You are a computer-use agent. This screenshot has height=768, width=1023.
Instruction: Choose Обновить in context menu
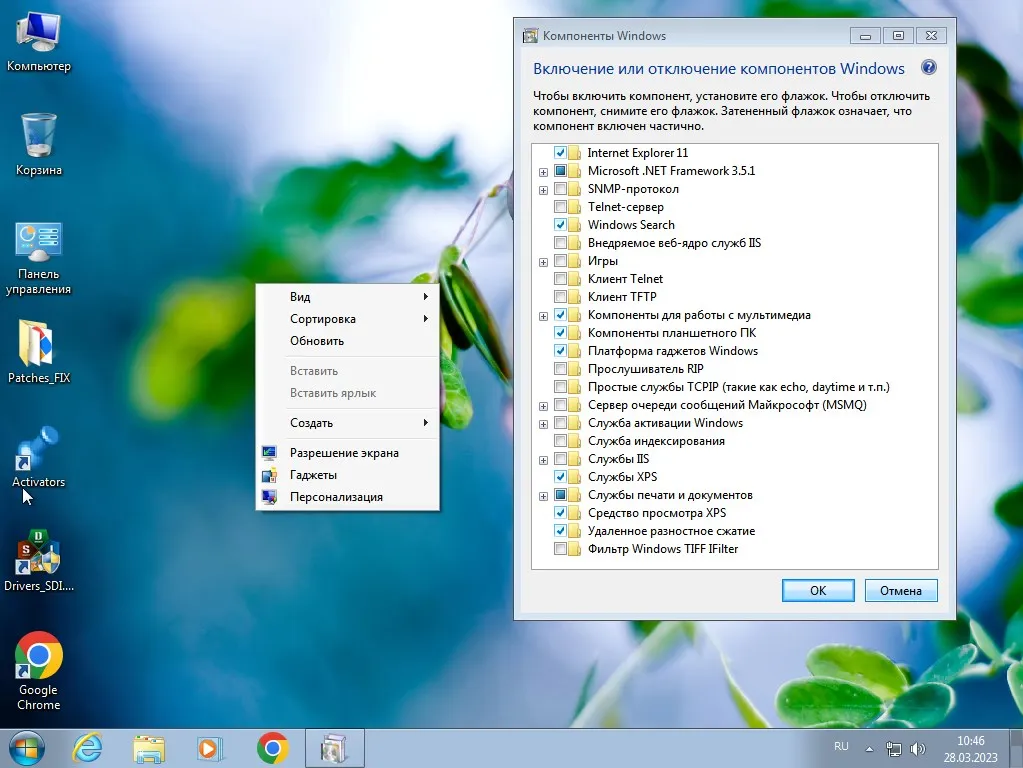348,341
